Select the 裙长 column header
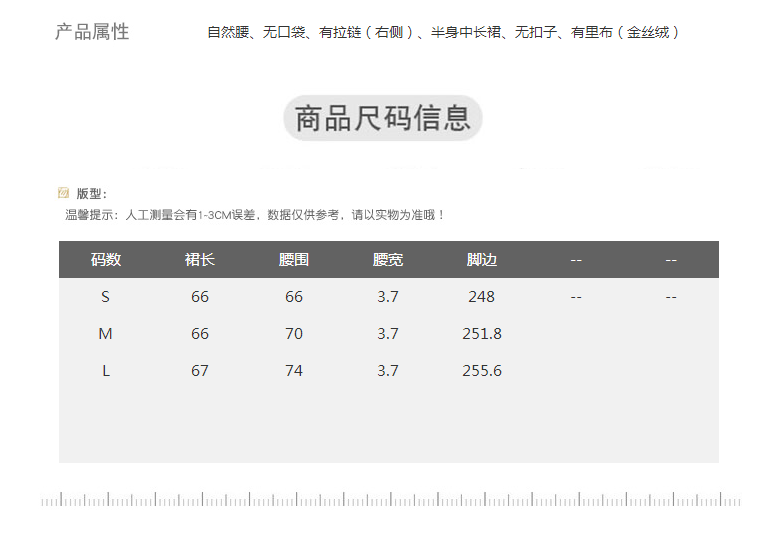This screenshot has height=540, width=780. coord(200,260)
